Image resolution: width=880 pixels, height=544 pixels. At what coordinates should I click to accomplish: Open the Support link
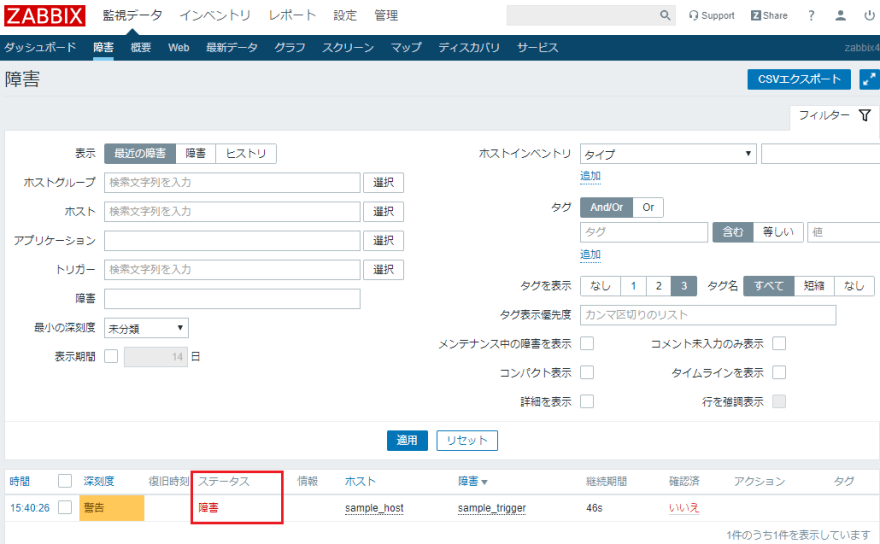tap(712, 16)
